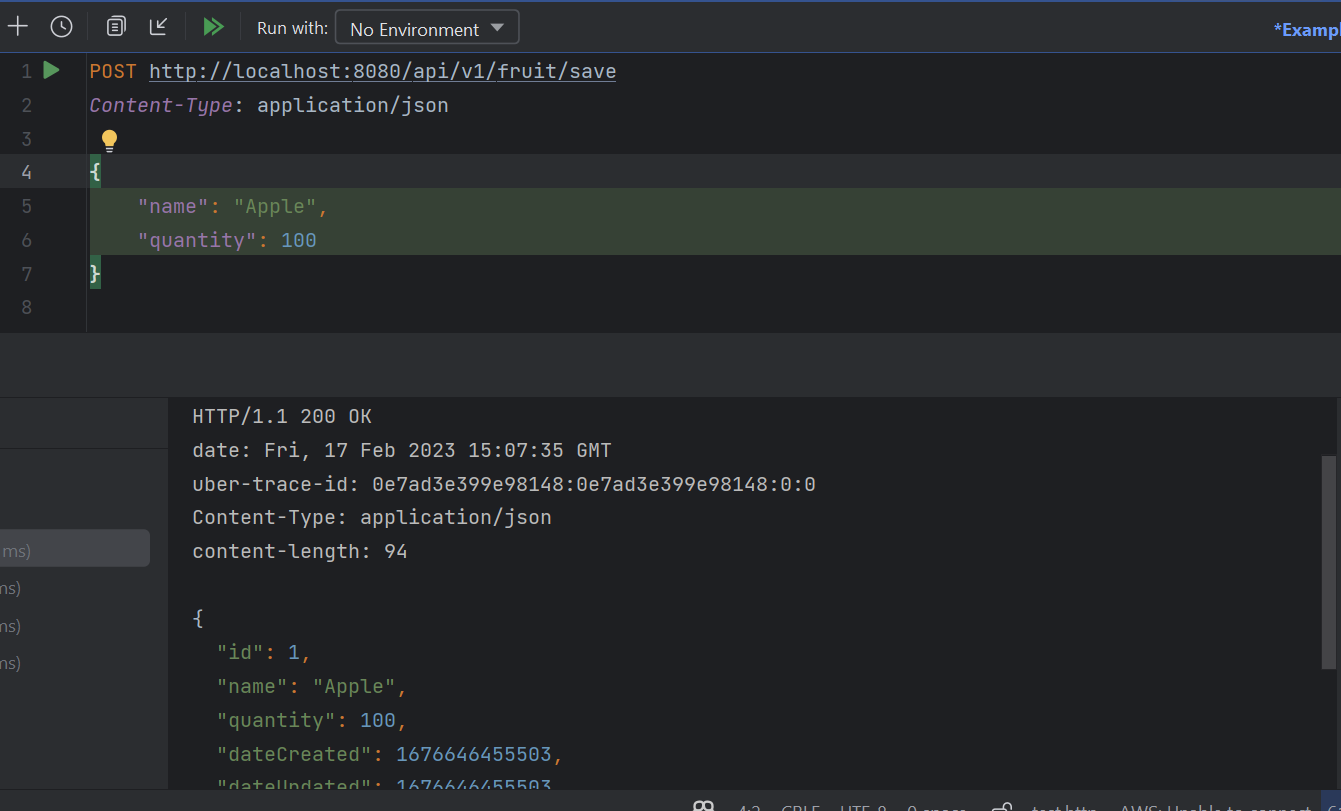The width and height of the screenshot is (1341, 811).
Task: Click the uber-trace-id response header
Action: [x=504, y=484]
